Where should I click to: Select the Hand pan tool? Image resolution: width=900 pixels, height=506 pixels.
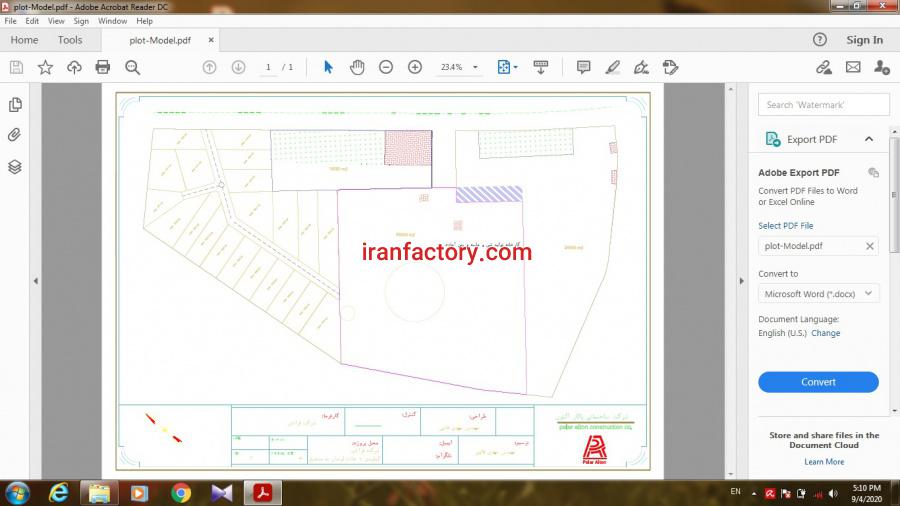coord(357,67)
